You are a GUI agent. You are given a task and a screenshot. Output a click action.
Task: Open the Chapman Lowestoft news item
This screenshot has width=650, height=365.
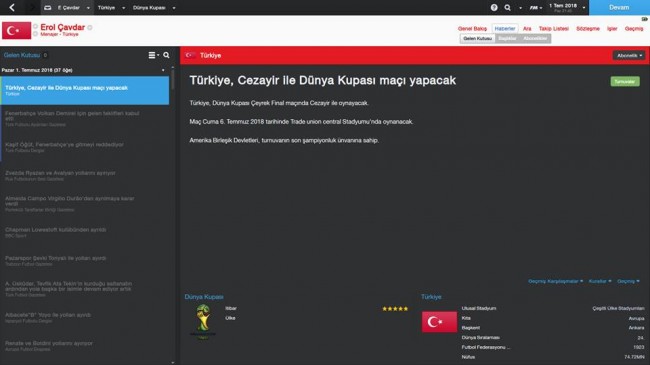(85, 232)
